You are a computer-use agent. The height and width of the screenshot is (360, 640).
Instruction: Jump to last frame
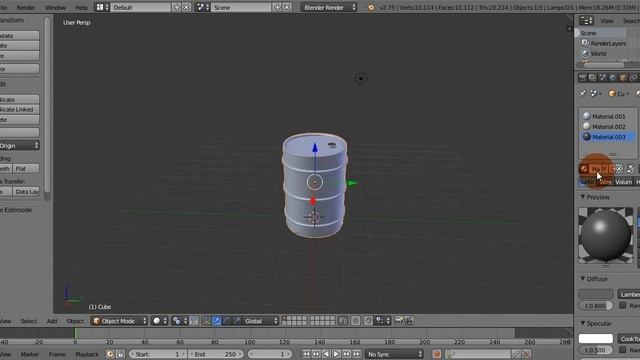click(x=356, y=354)
